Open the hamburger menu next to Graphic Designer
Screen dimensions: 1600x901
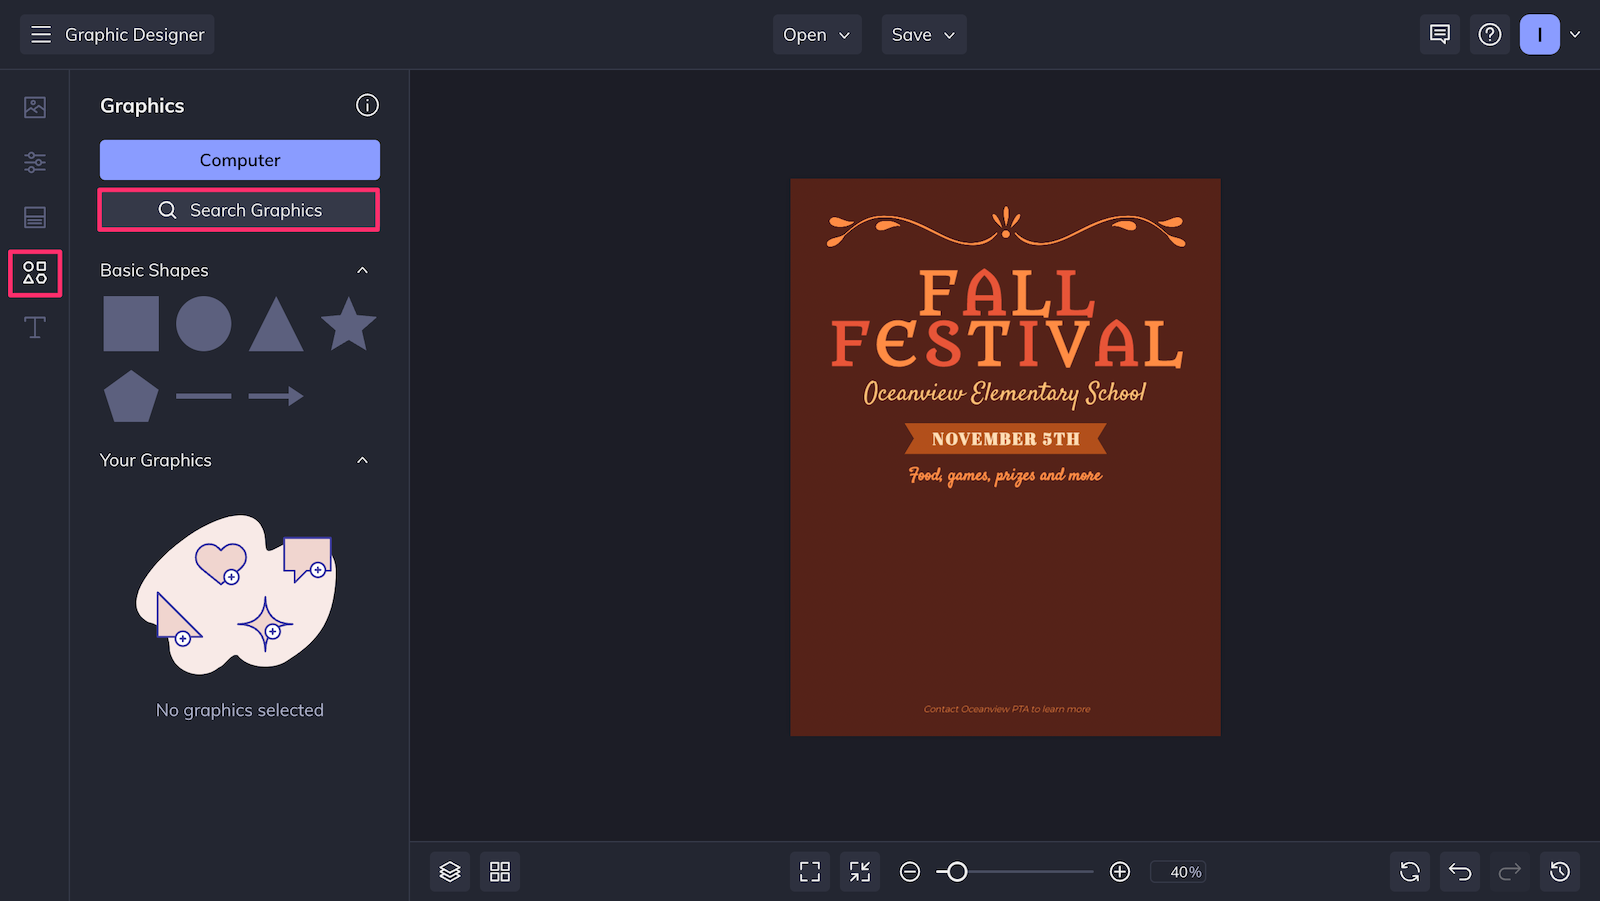[41, 33]
